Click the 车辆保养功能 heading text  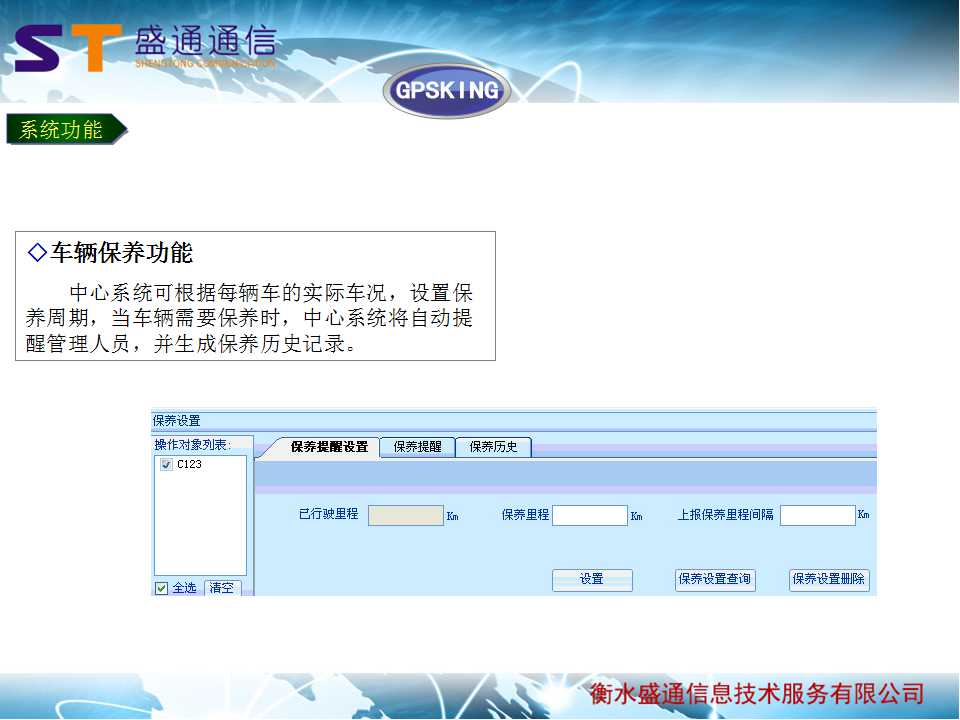122,253
